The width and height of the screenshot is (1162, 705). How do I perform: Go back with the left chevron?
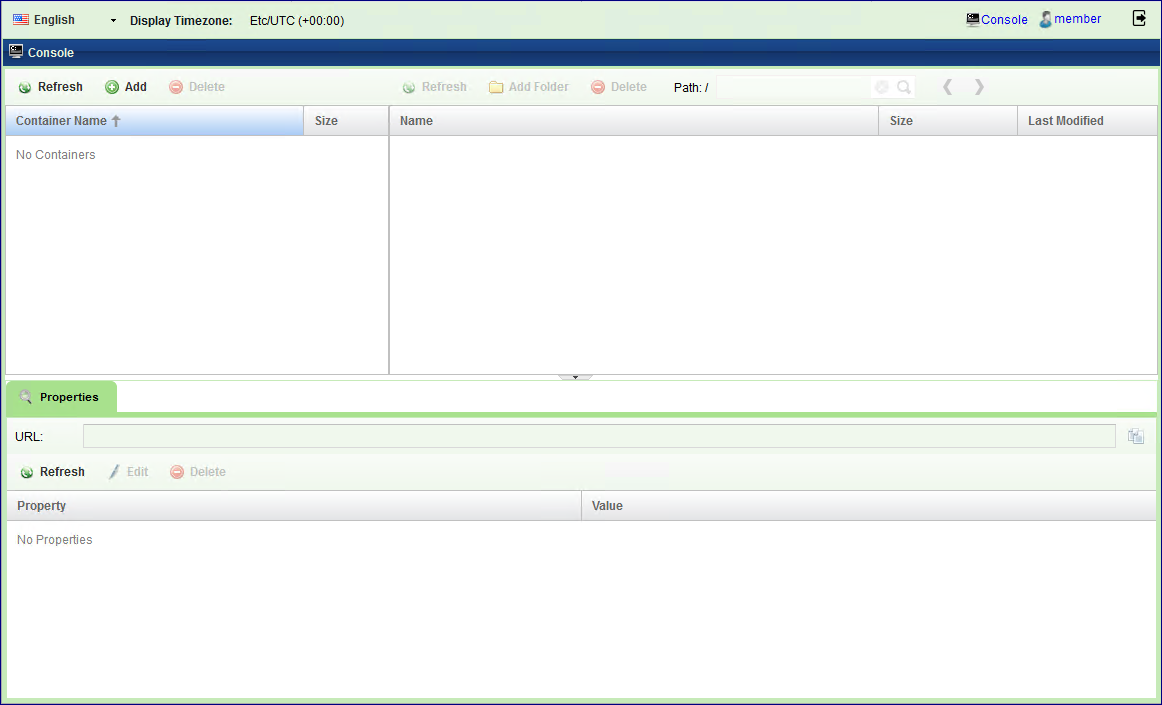(947, 87)
